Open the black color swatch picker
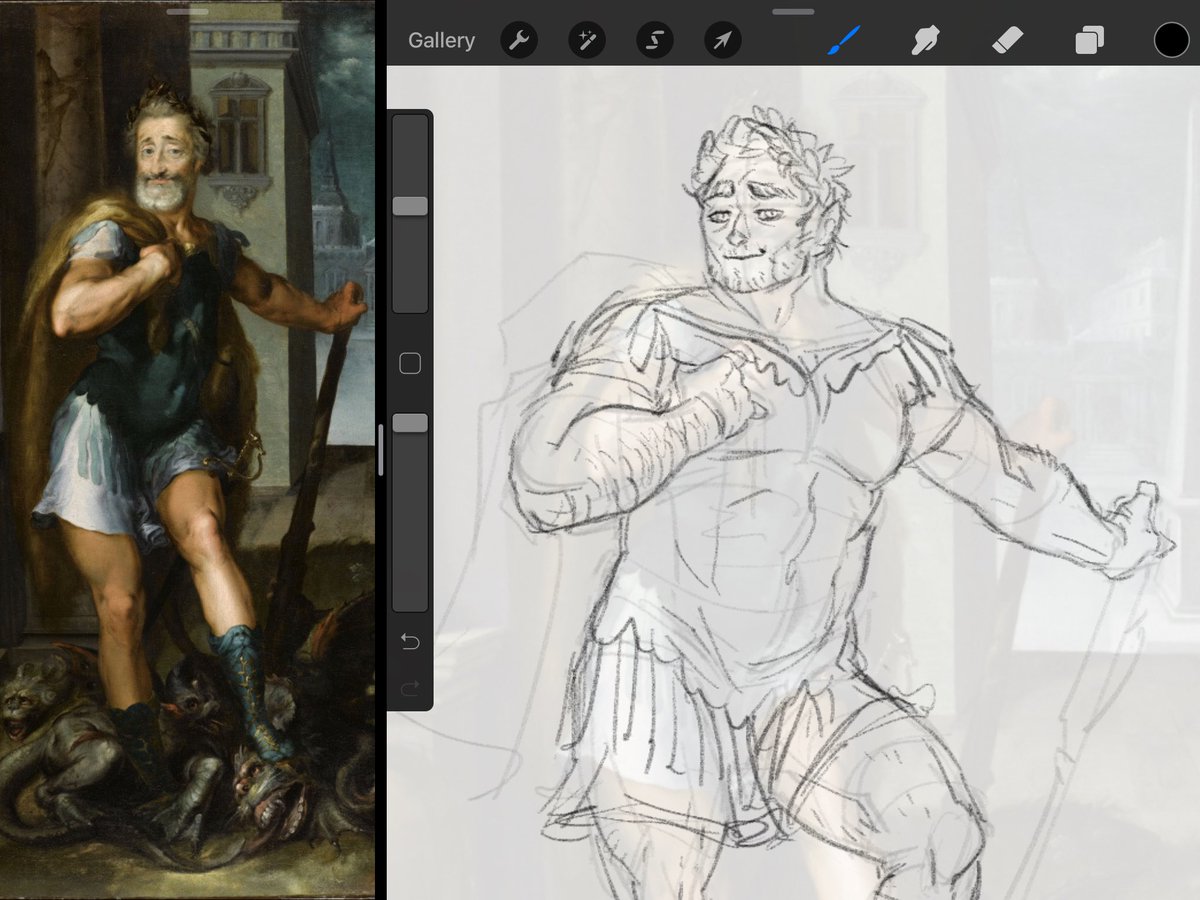 point(1172,40)
